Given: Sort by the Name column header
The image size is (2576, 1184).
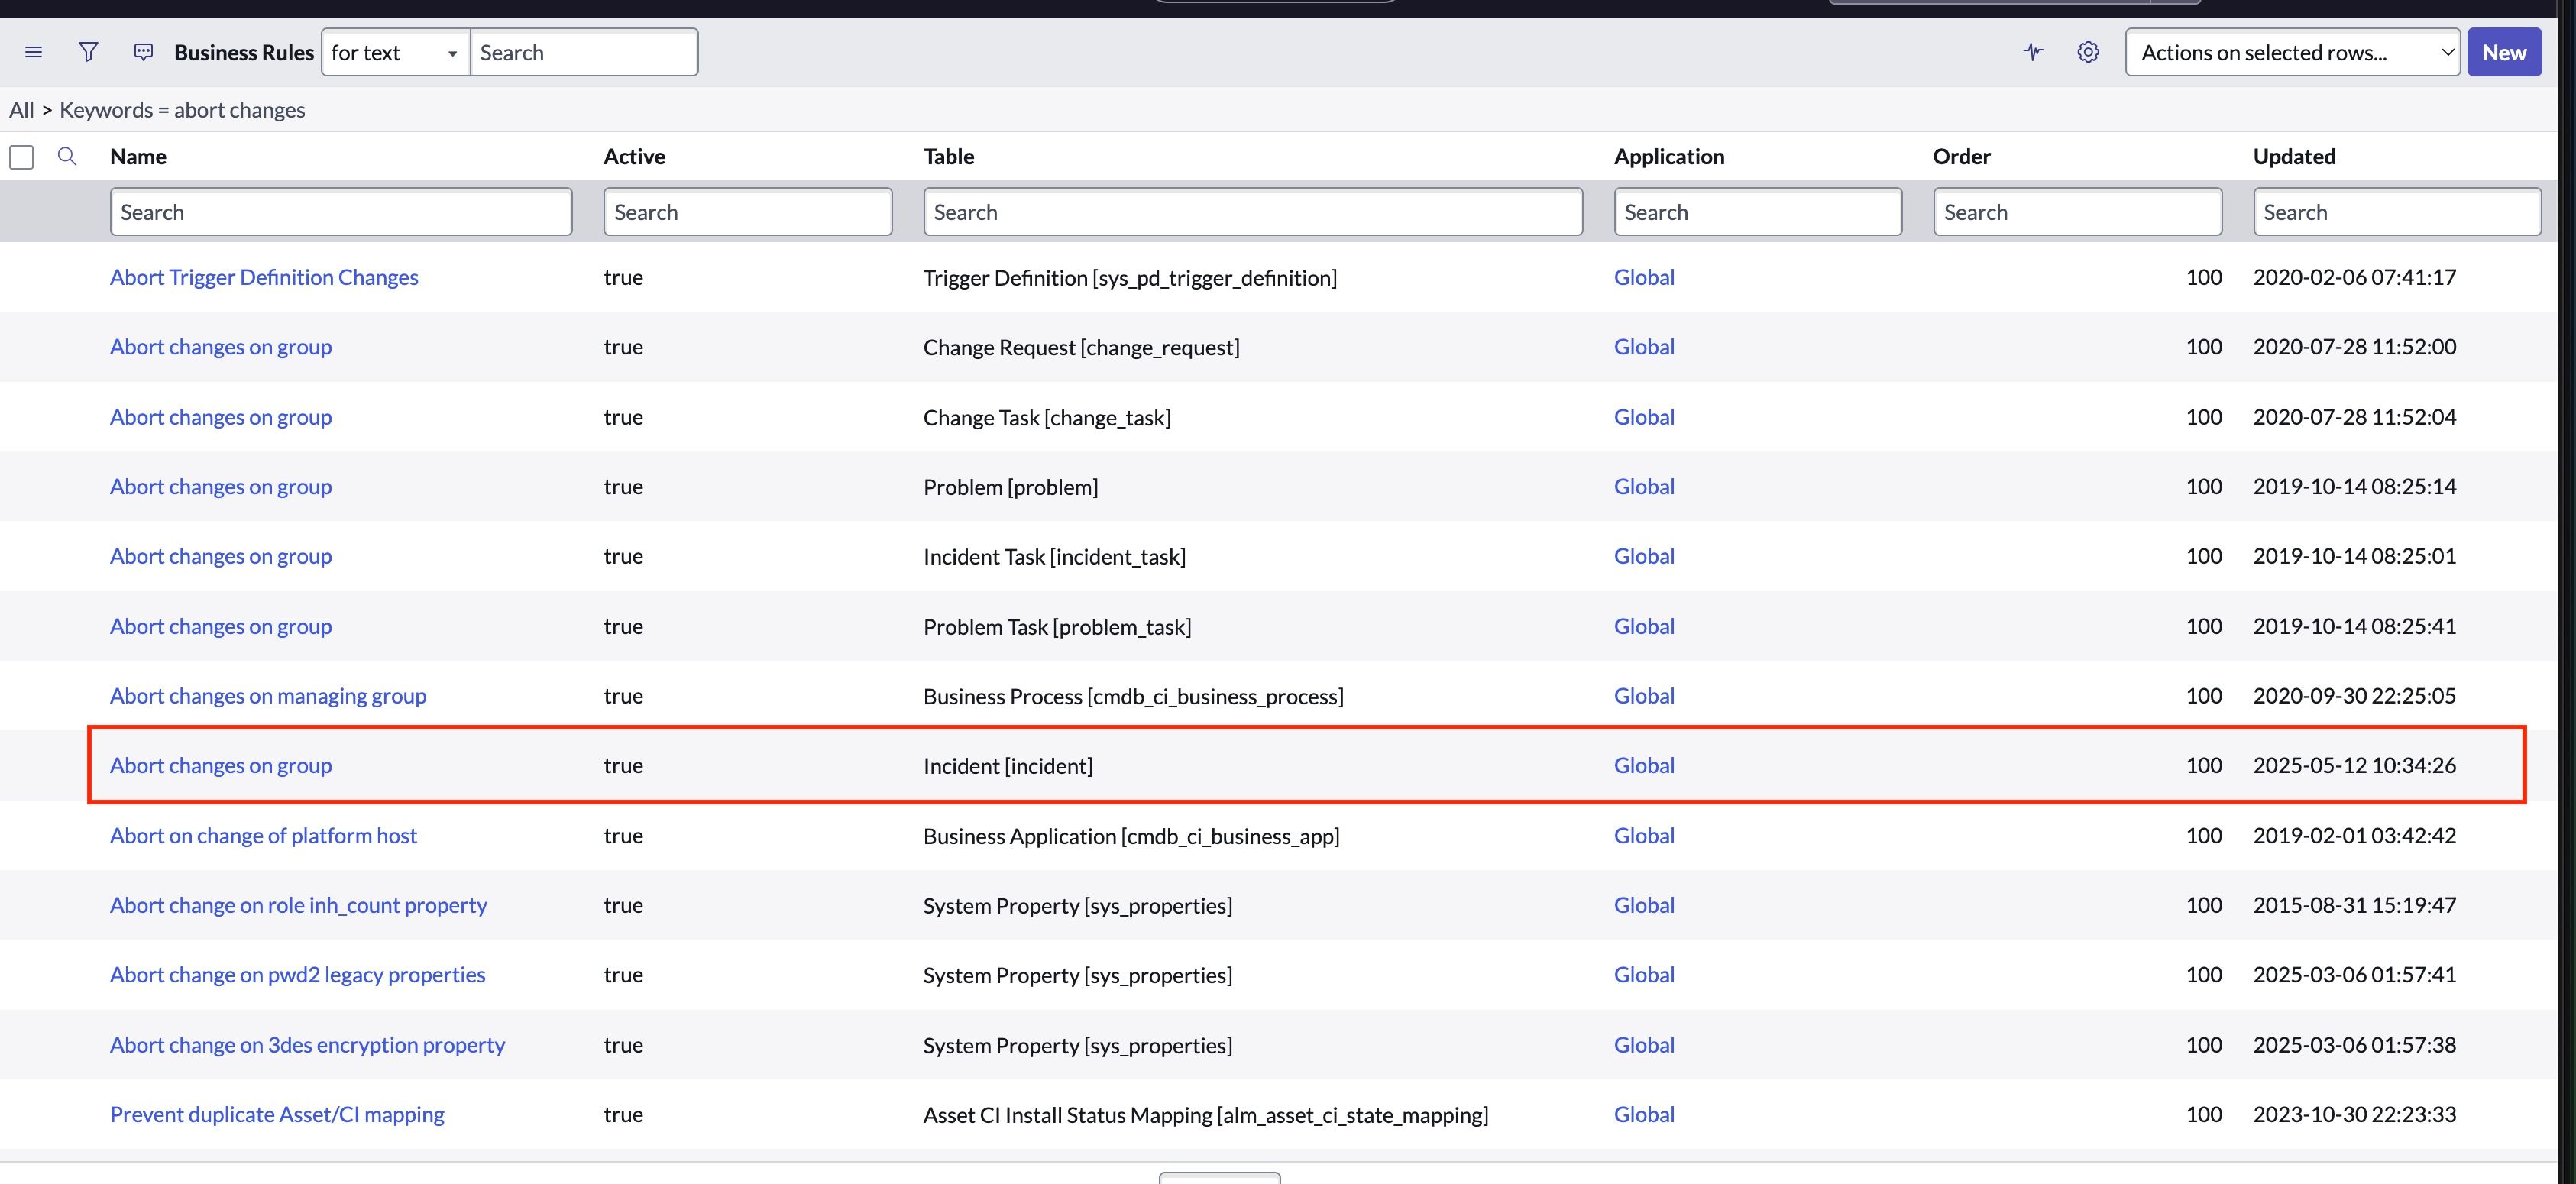Looking at the screenshot, I should pos(138,156).
